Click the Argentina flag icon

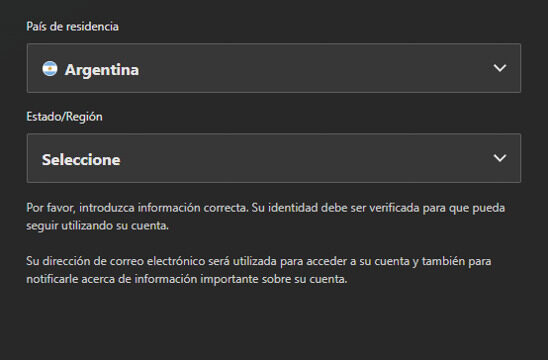click(50, 69)
